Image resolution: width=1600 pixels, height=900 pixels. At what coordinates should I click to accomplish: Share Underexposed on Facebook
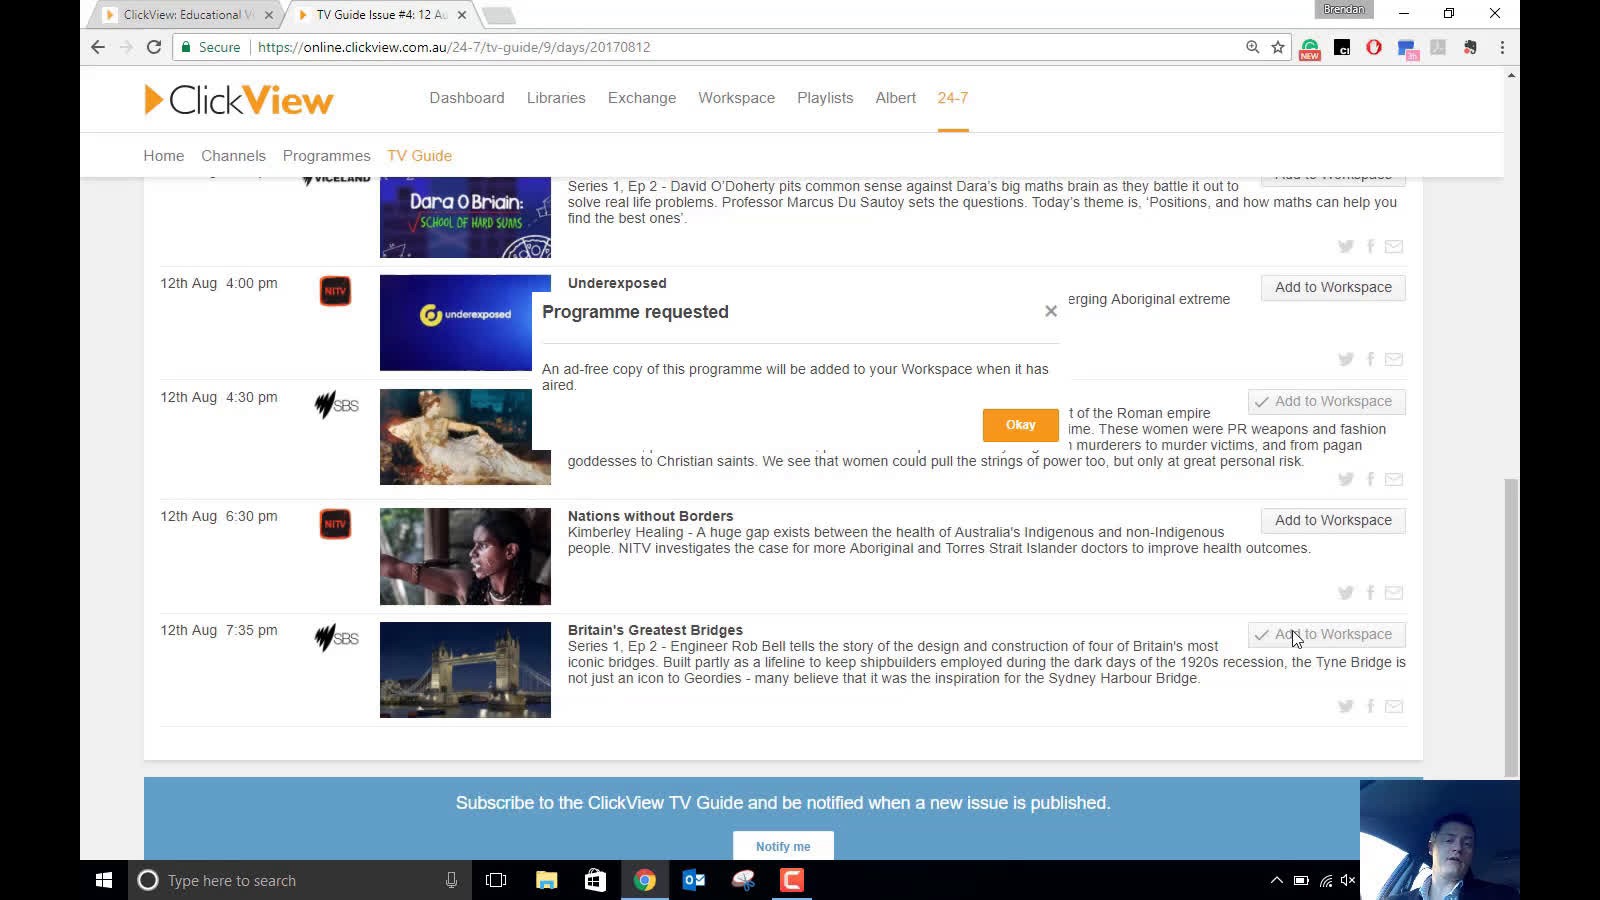pos(1371,359)
